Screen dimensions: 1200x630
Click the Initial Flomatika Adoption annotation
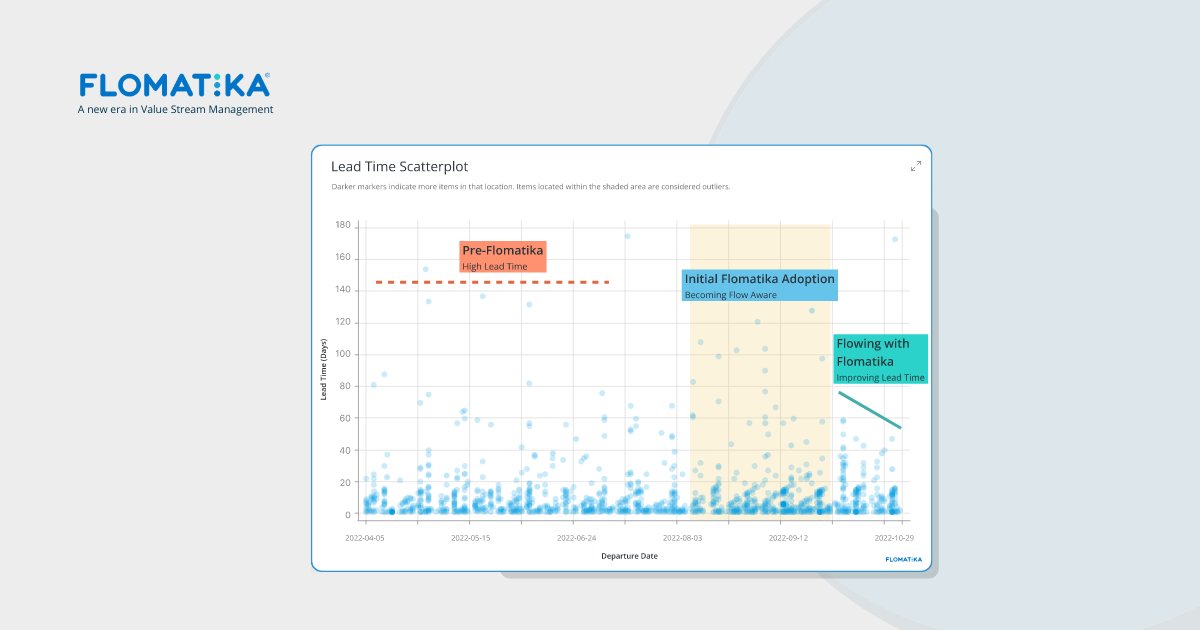[759, 285]
